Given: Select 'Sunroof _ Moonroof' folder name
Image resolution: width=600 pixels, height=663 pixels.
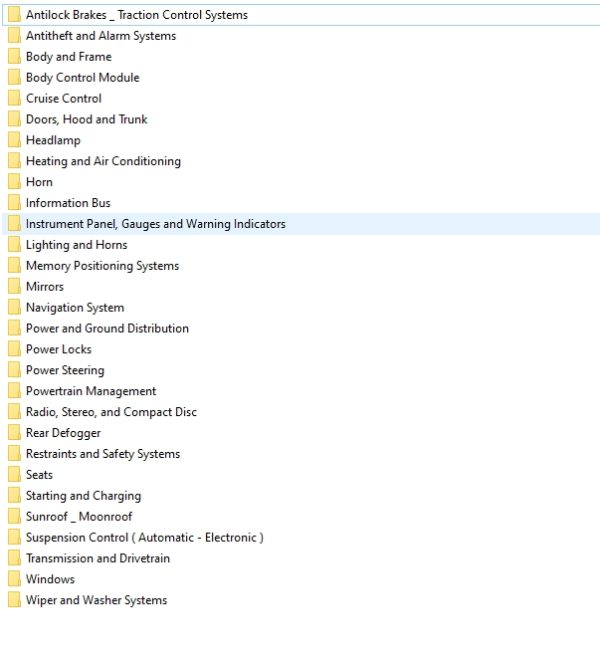Looking at the screenshot, I should coord(79,517).
